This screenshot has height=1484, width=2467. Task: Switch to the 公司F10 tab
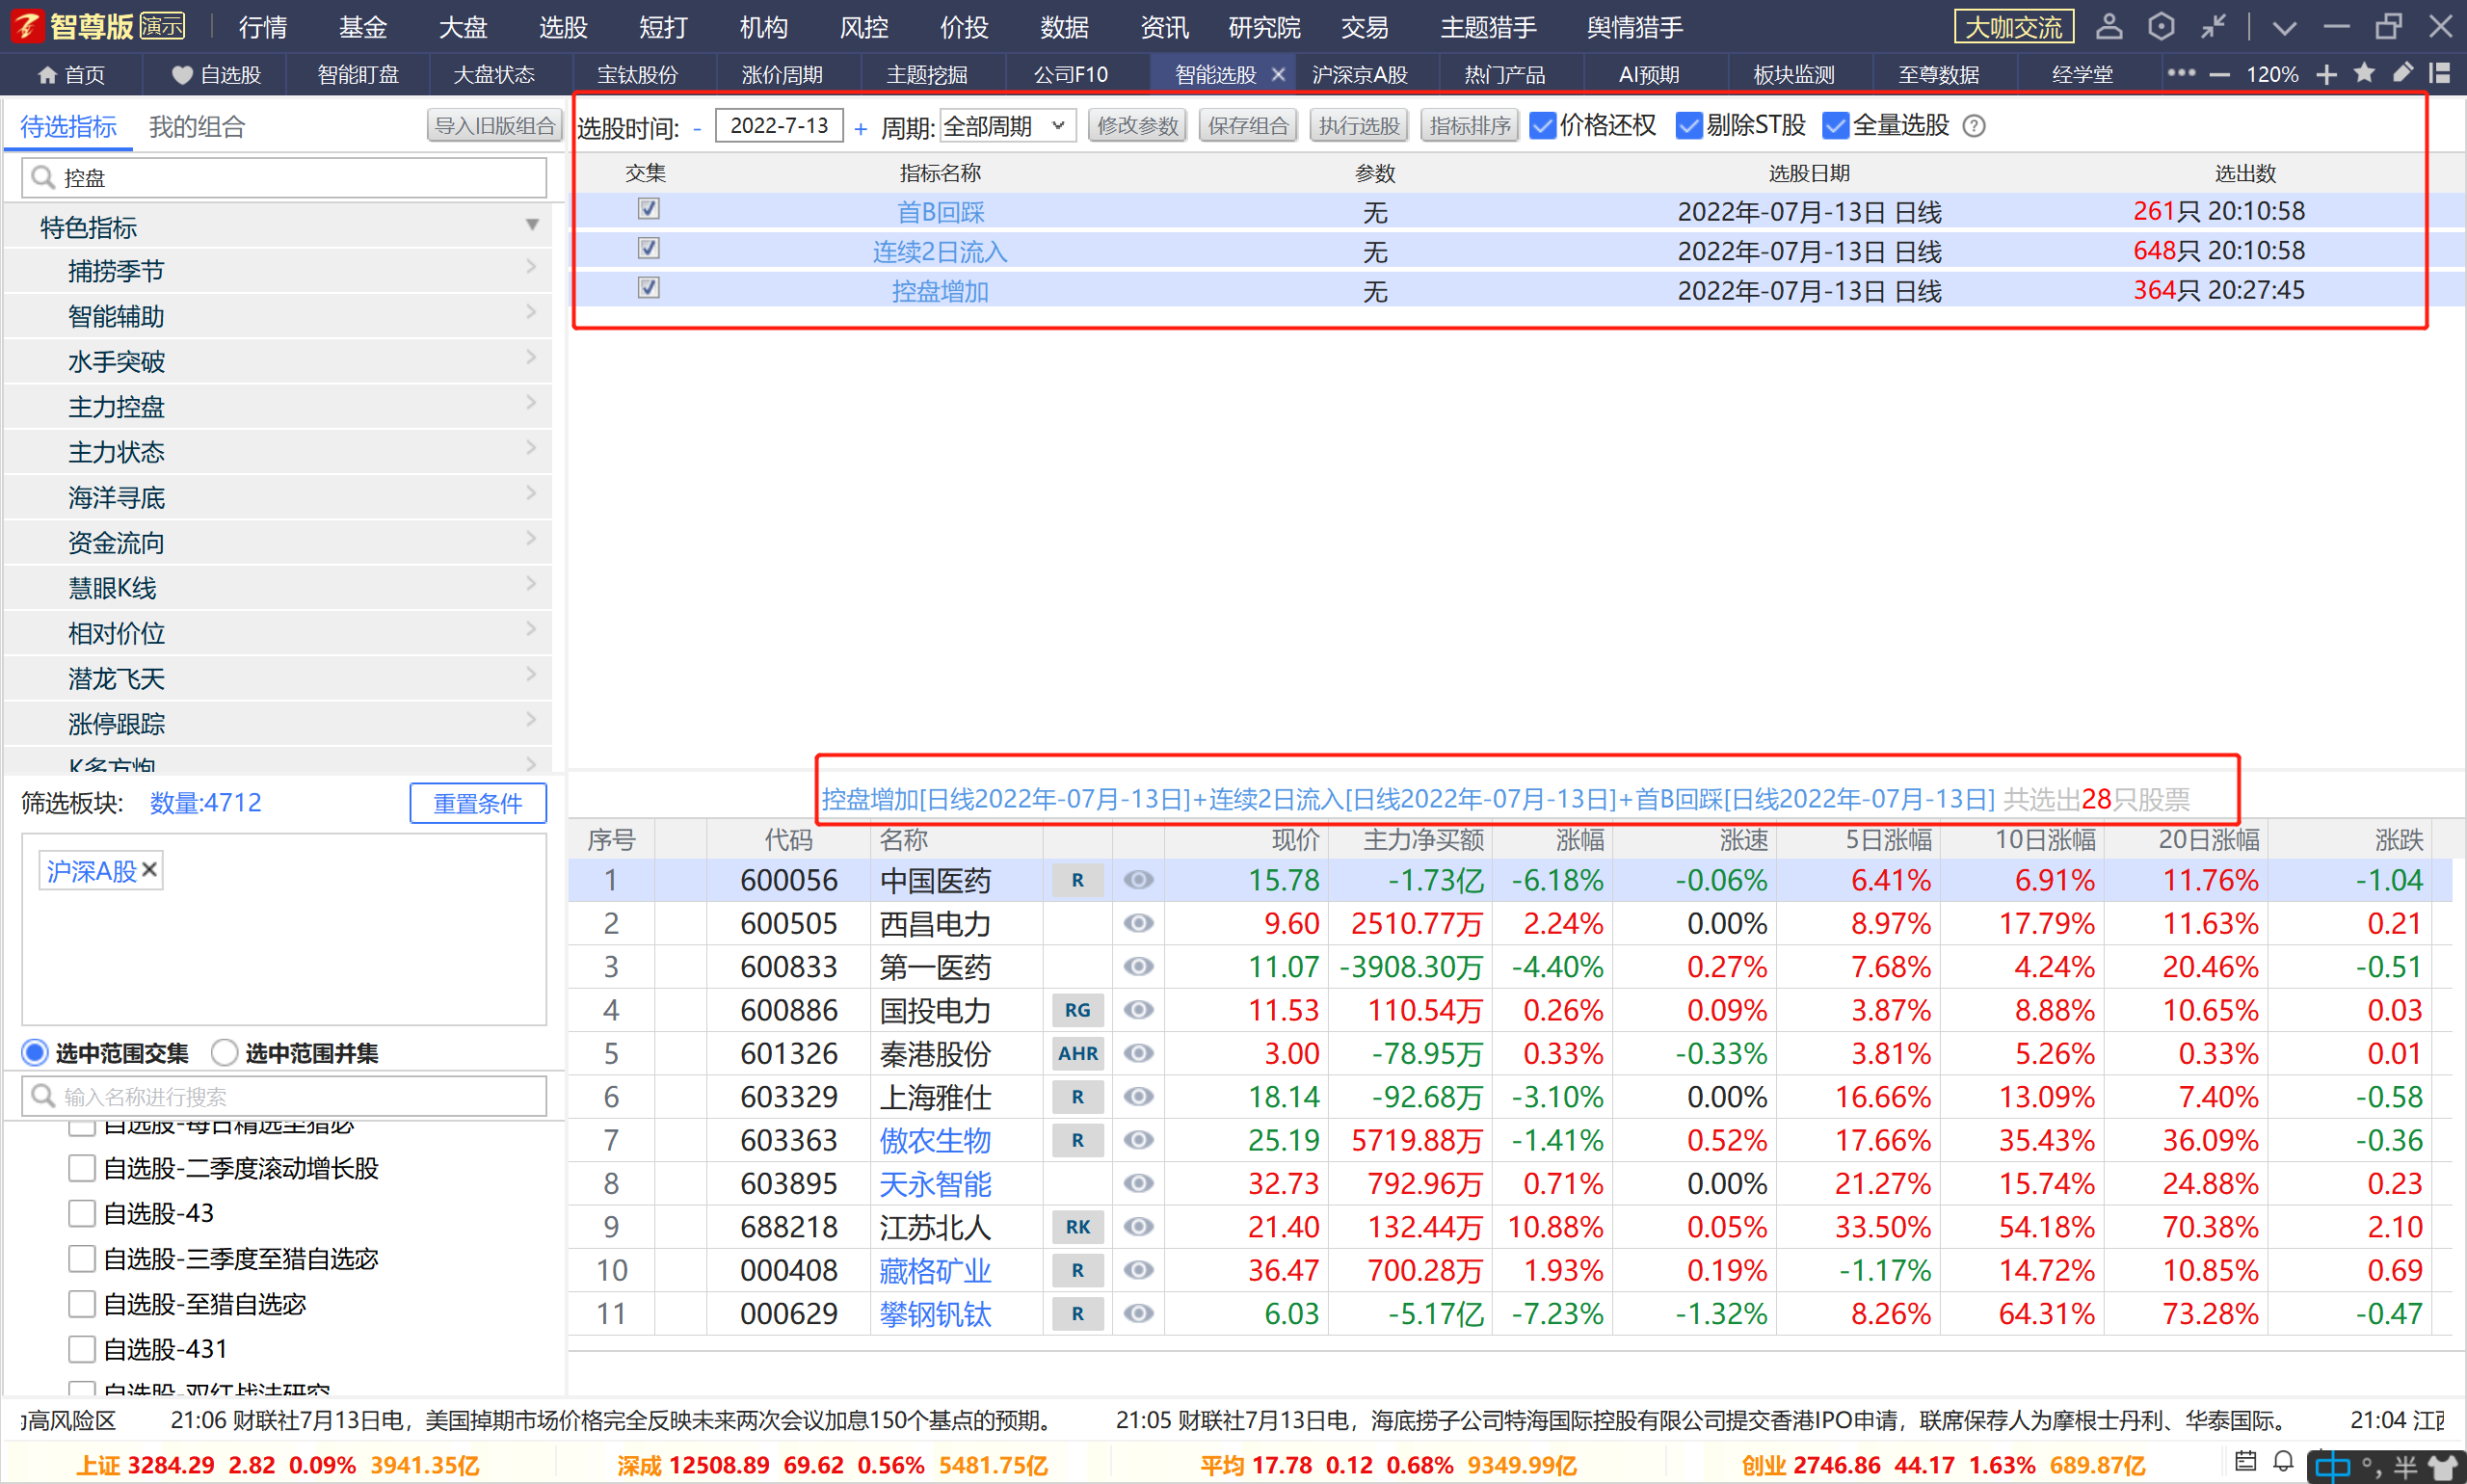(x=1070, y=75)
